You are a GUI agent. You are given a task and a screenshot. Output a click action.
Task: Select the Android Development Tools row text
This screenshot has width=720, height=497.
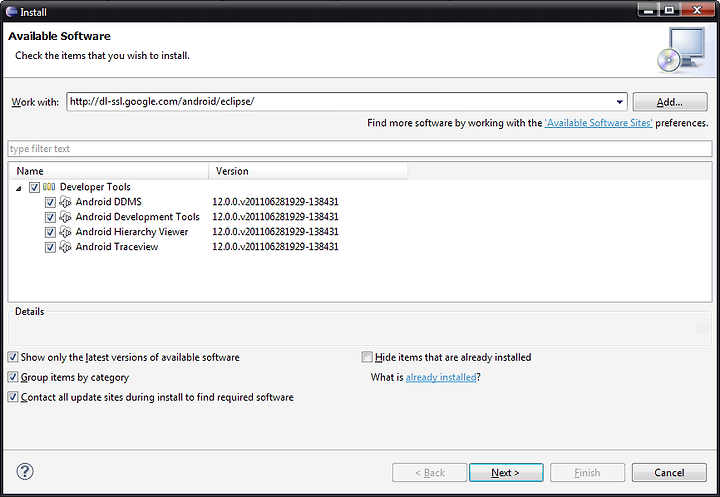[137, 217]
